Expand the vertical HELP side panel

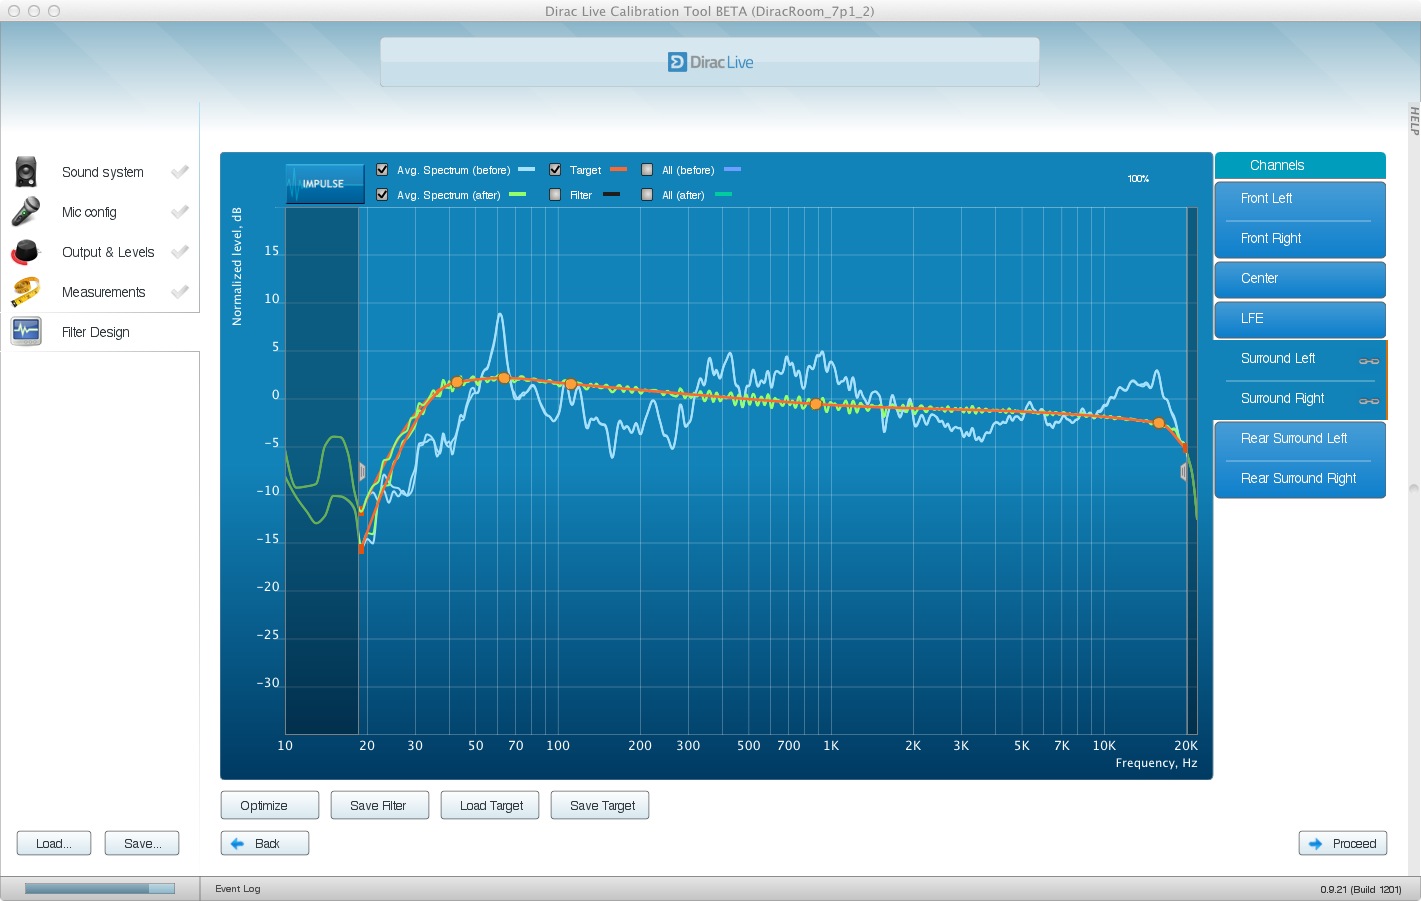click(1414, 120)
